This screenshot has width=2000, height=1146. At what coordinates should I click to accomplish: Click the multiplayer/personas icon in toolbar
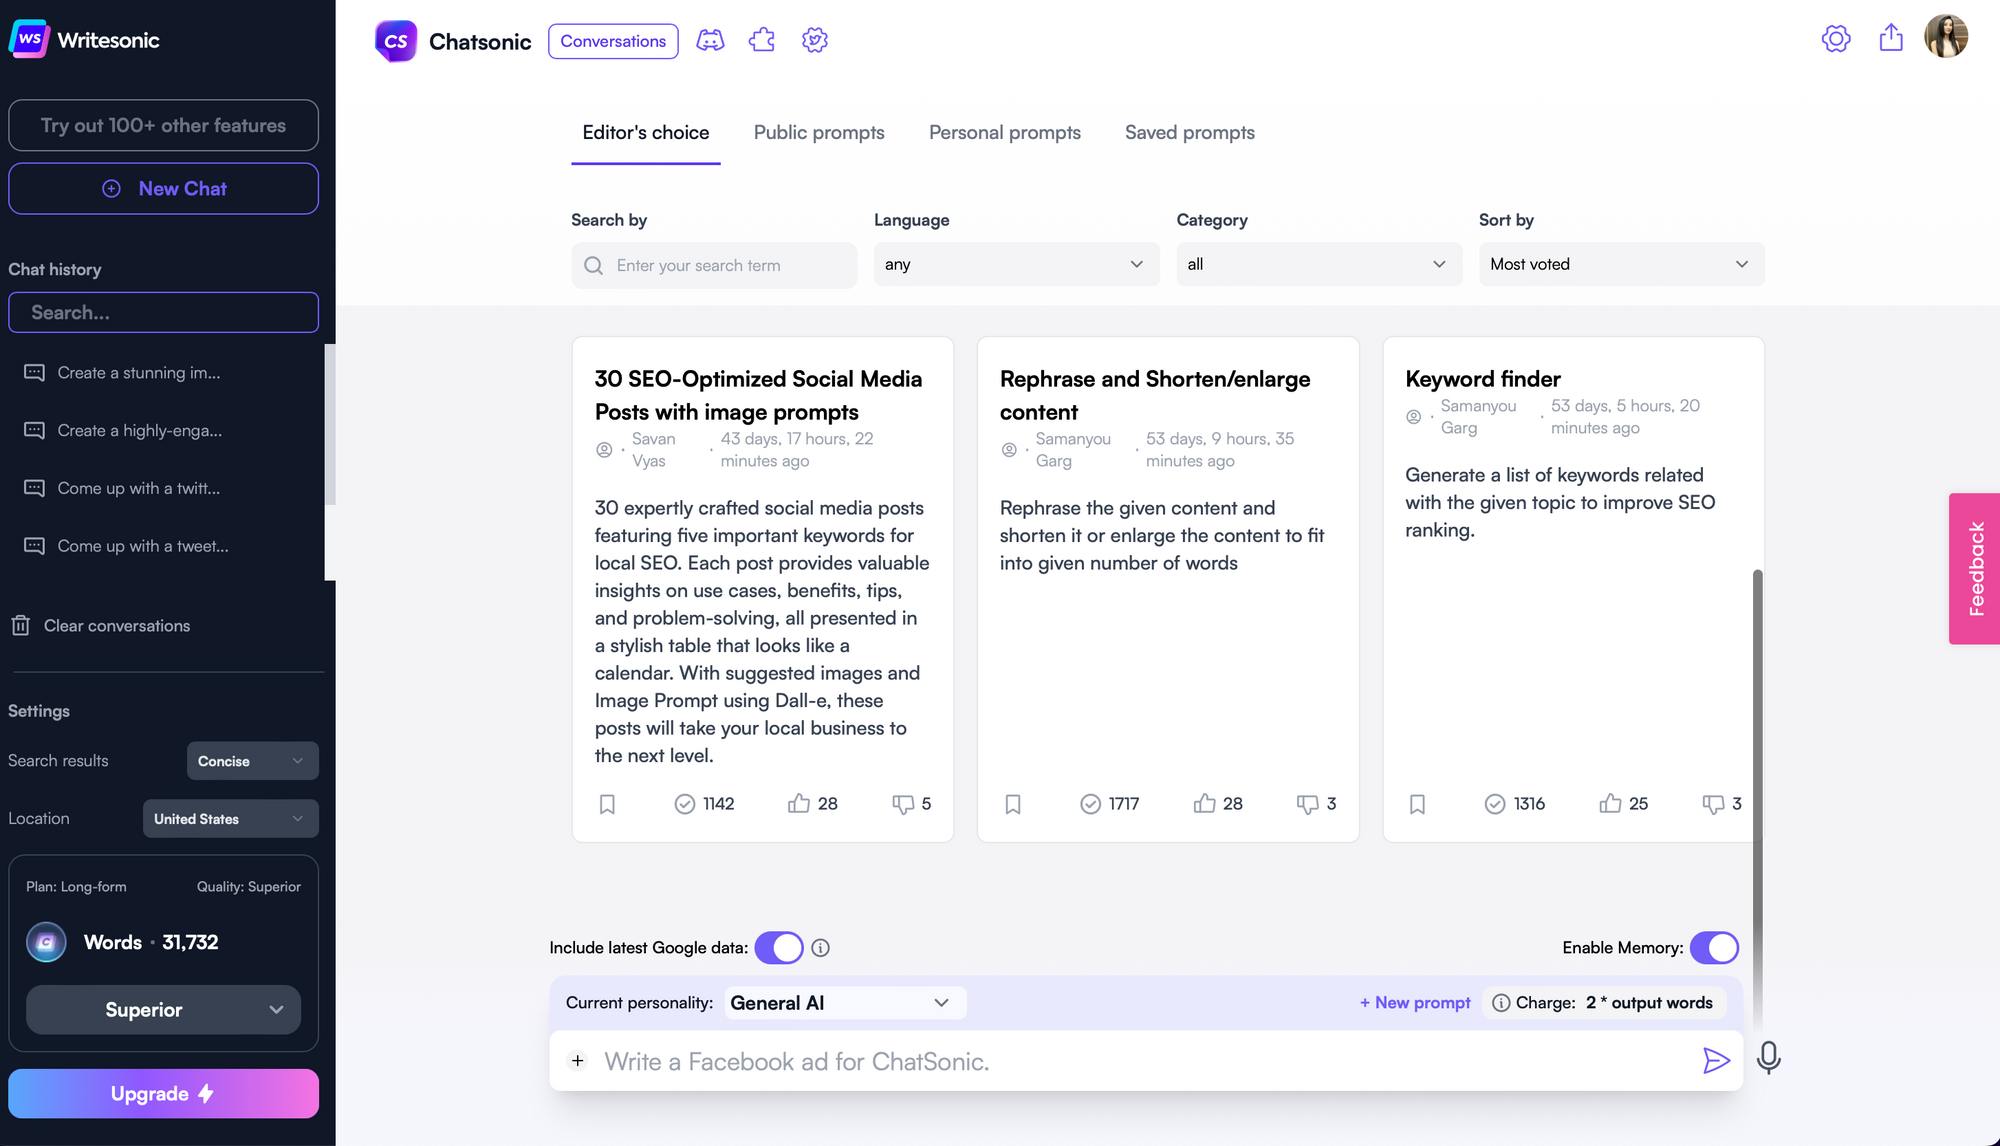point(710,40)
